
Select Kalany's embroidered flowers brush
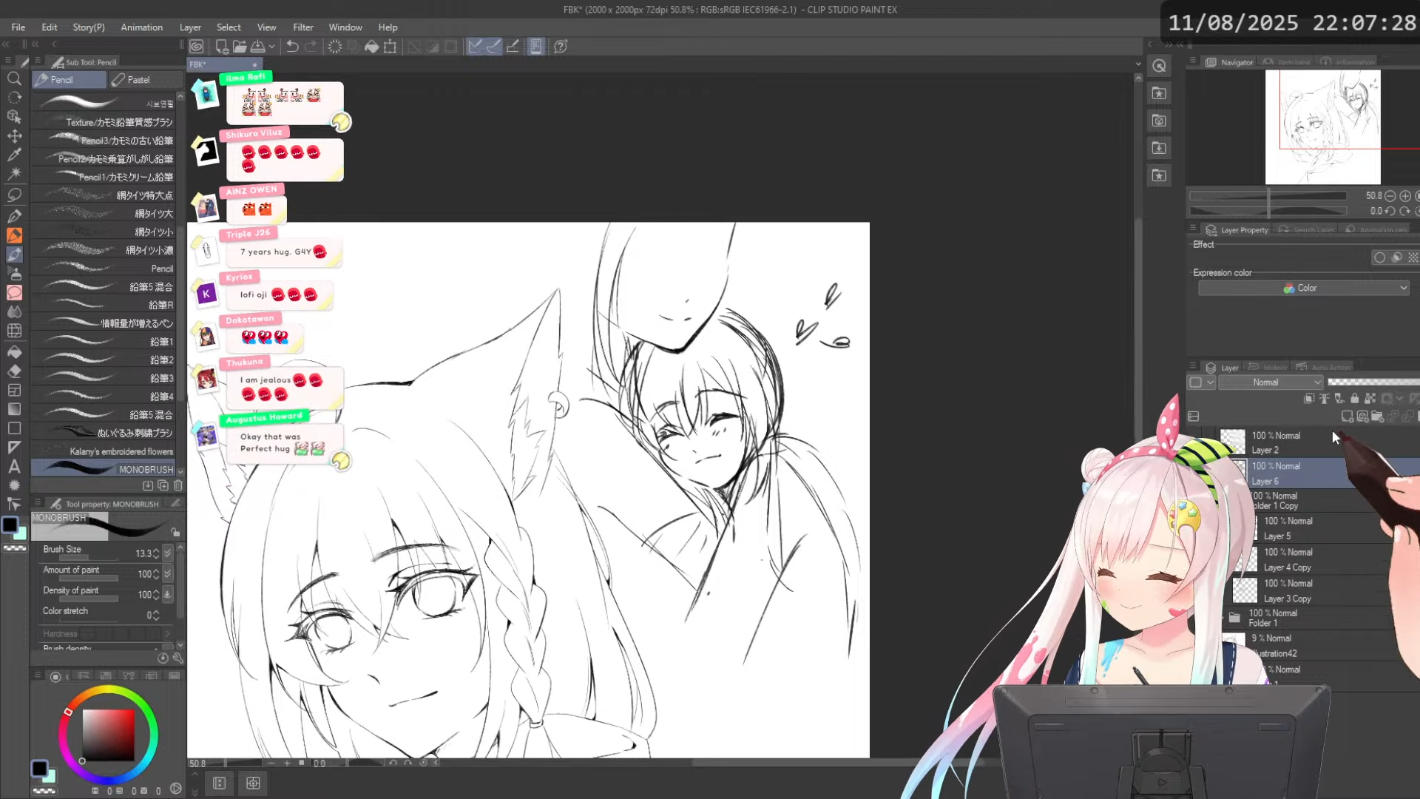point(104,451)
